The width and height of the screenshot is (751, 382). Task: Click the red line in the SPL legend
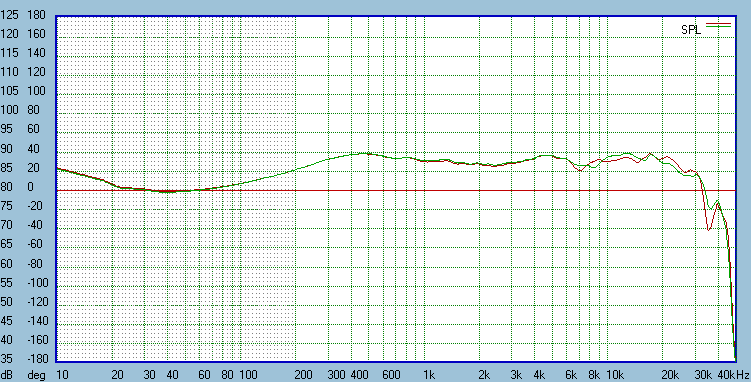(718, 23)
